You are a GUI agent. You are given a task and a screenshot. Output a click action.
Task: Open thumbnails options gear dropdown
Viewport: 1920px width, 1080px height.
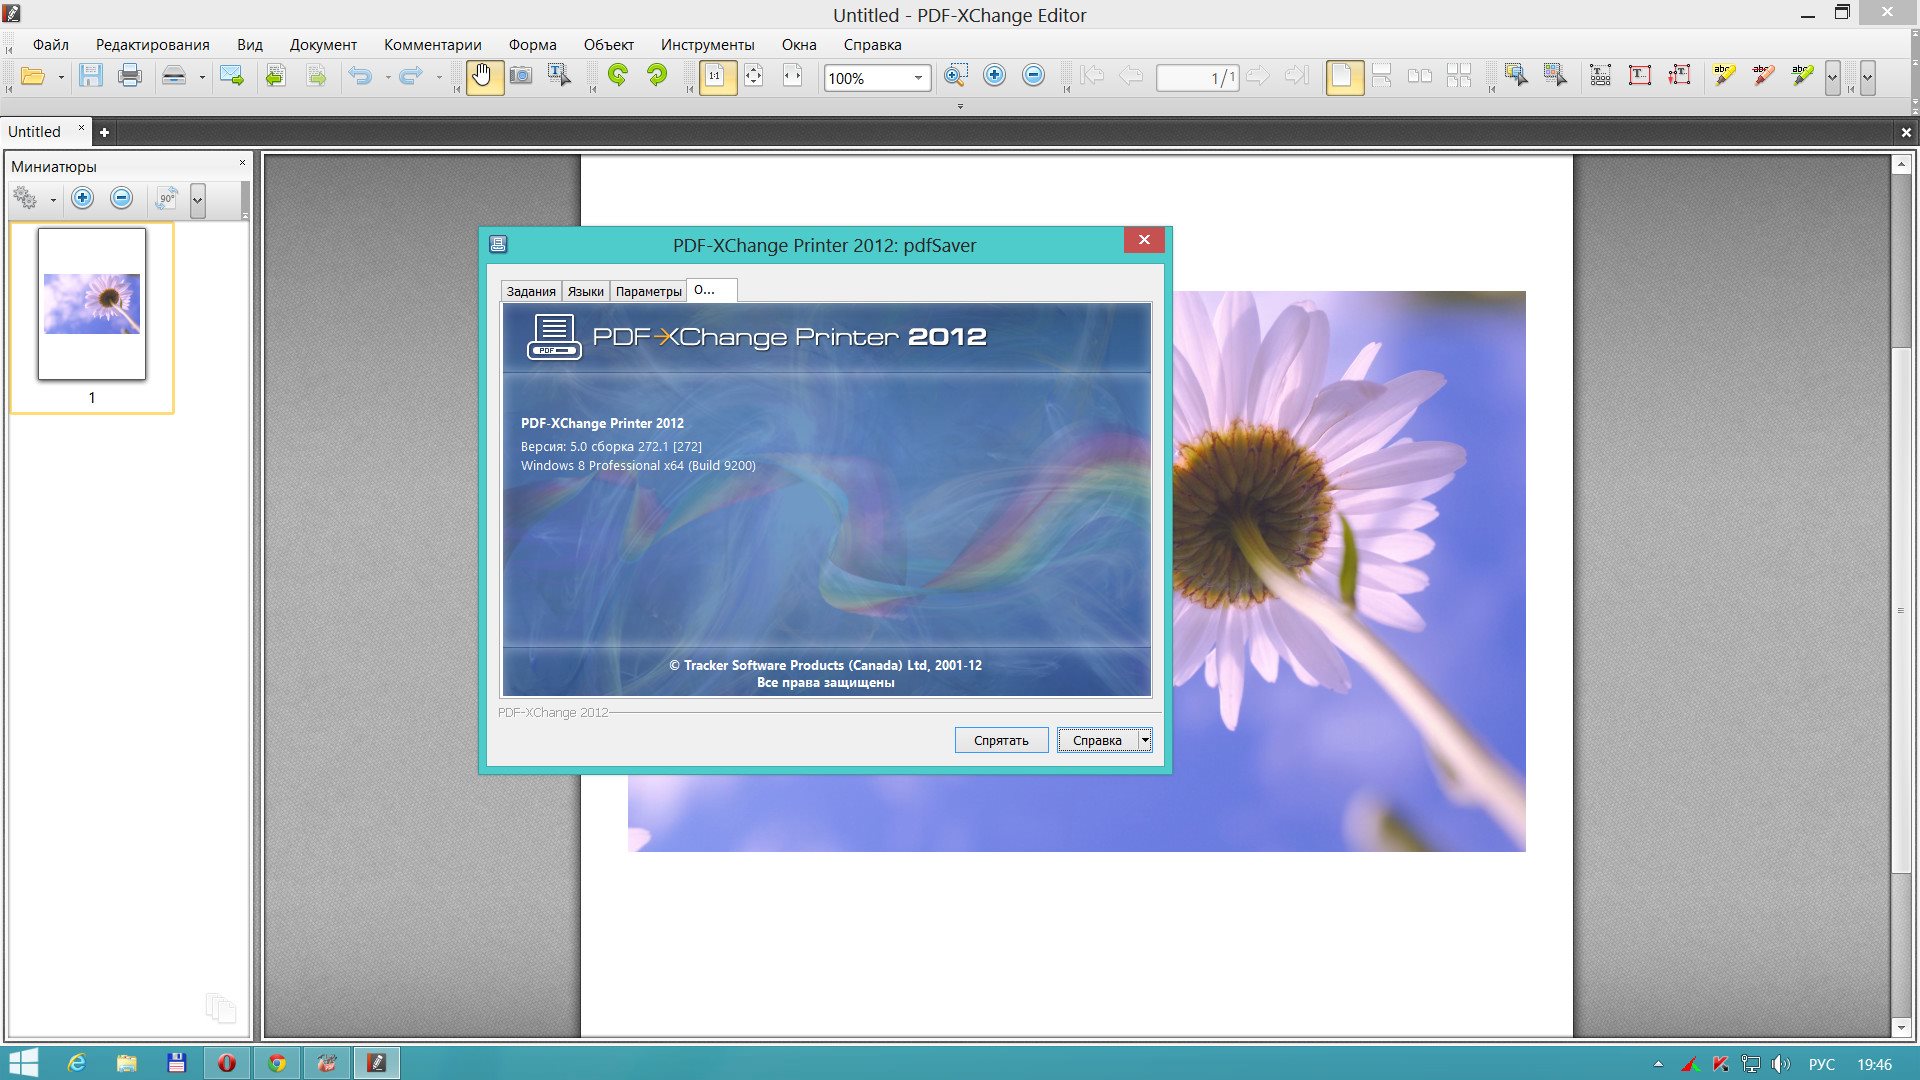coord(52,200)
